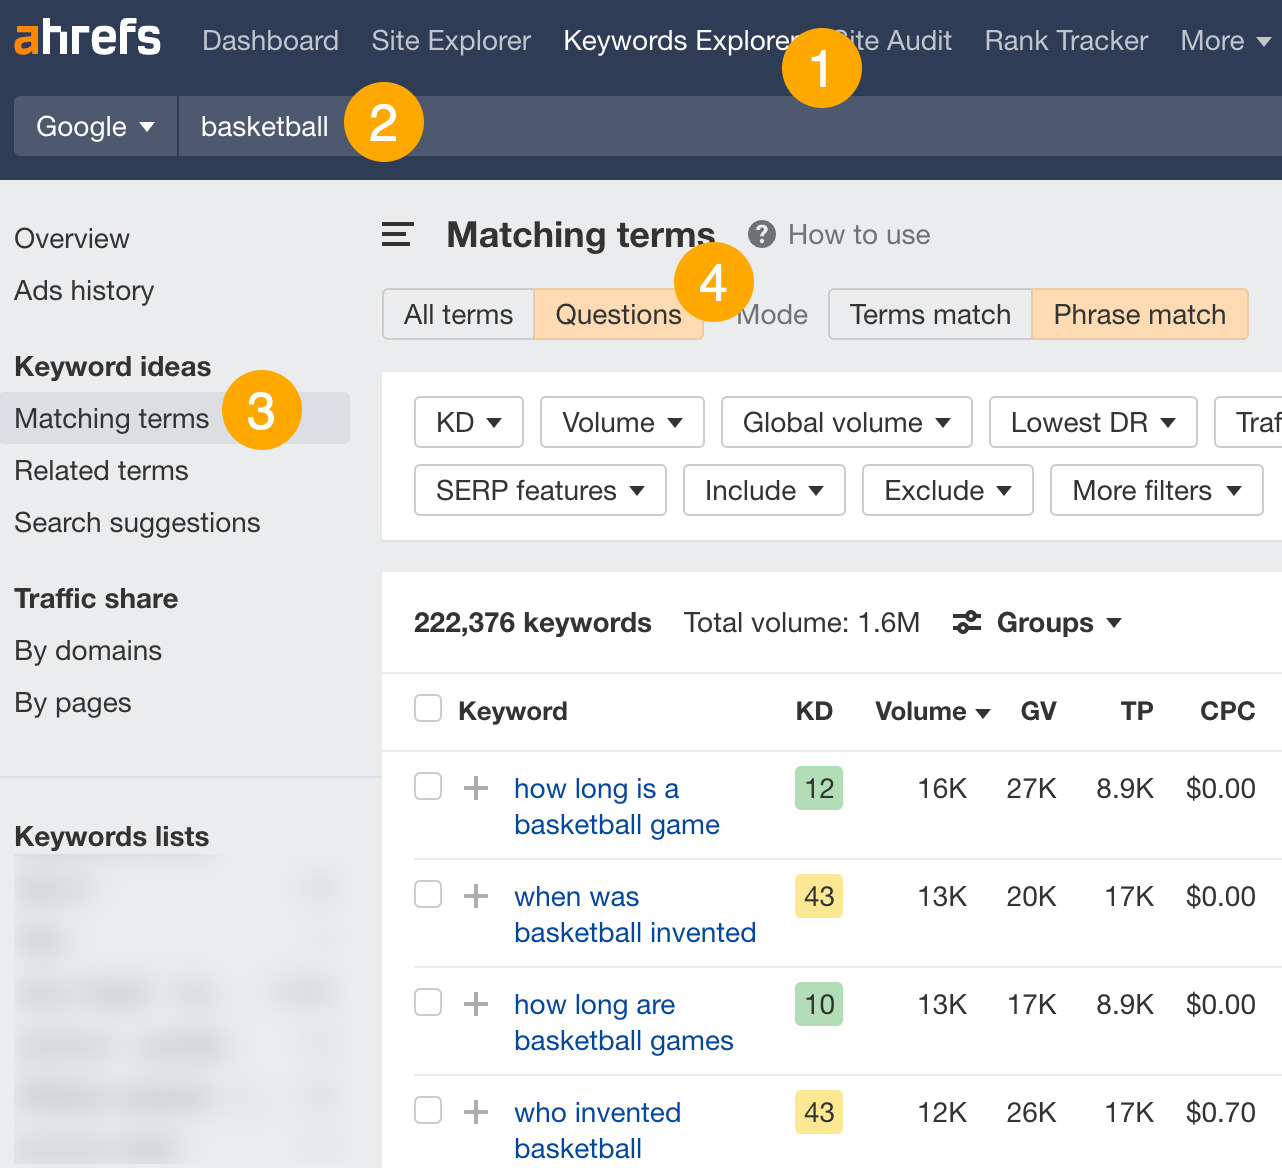This screenshot has height=1168, width=1282.
Task: Click the Groups settings sliders icon
Action: [966, 622]
